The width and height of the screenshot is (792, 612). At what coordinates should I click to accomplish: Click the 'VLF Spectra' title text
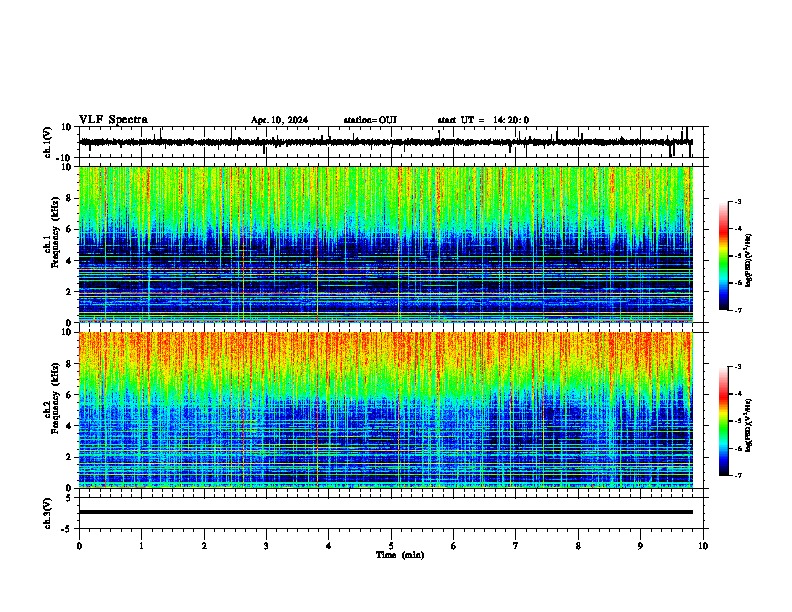pos(113,120)
